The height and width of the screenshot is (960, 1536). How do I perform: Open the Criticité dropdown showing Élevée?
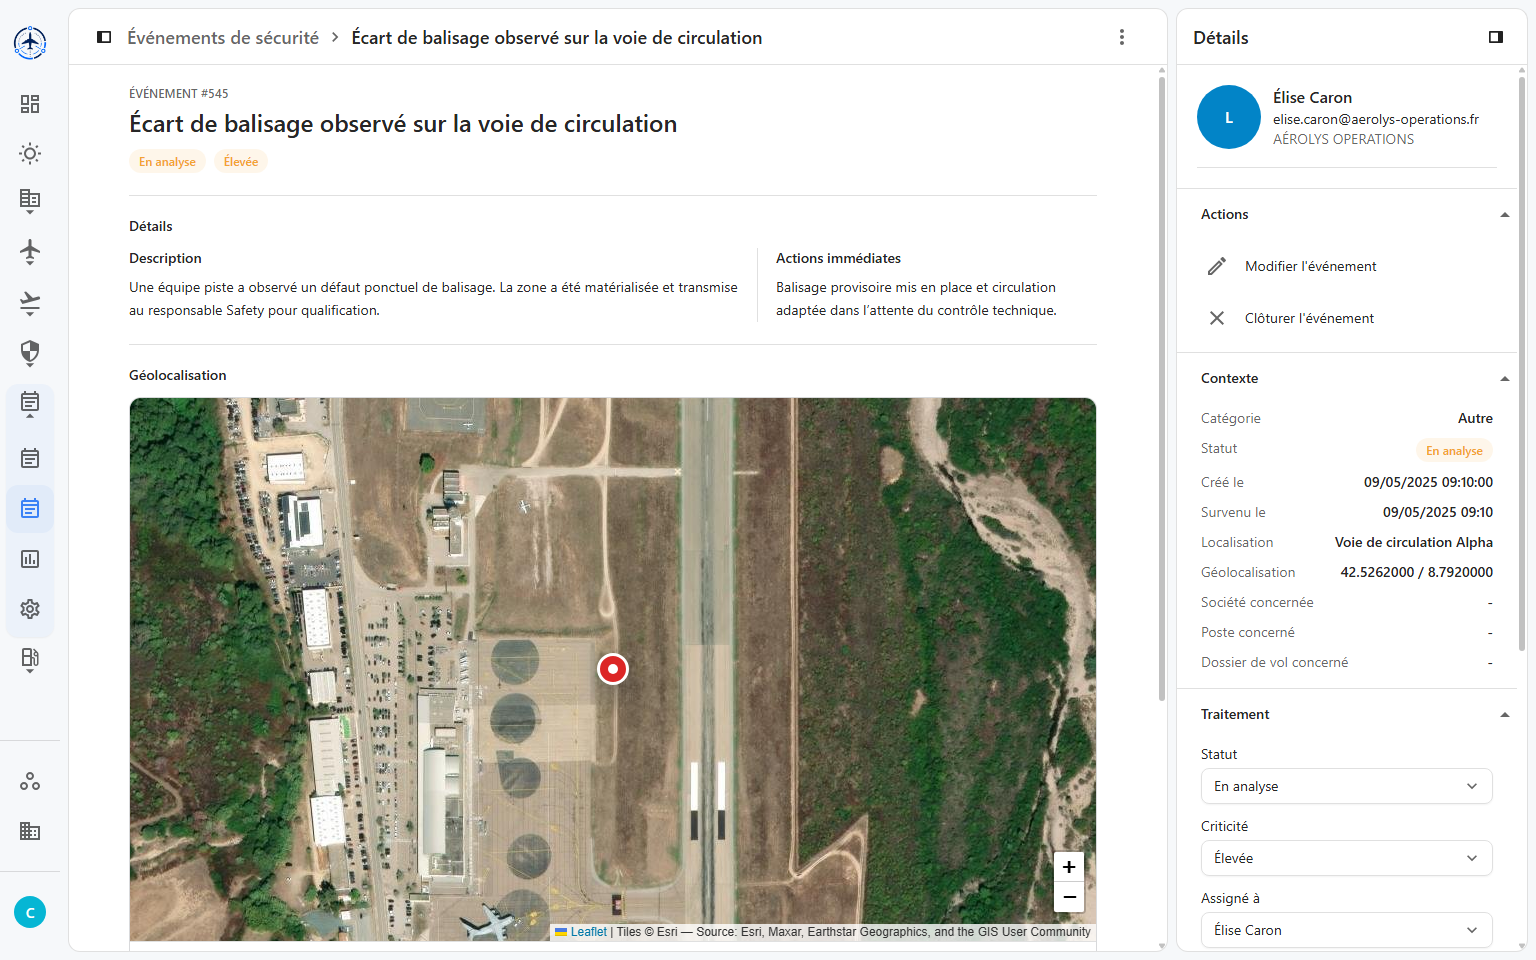pyautogui.click(x=1347, y=858)
